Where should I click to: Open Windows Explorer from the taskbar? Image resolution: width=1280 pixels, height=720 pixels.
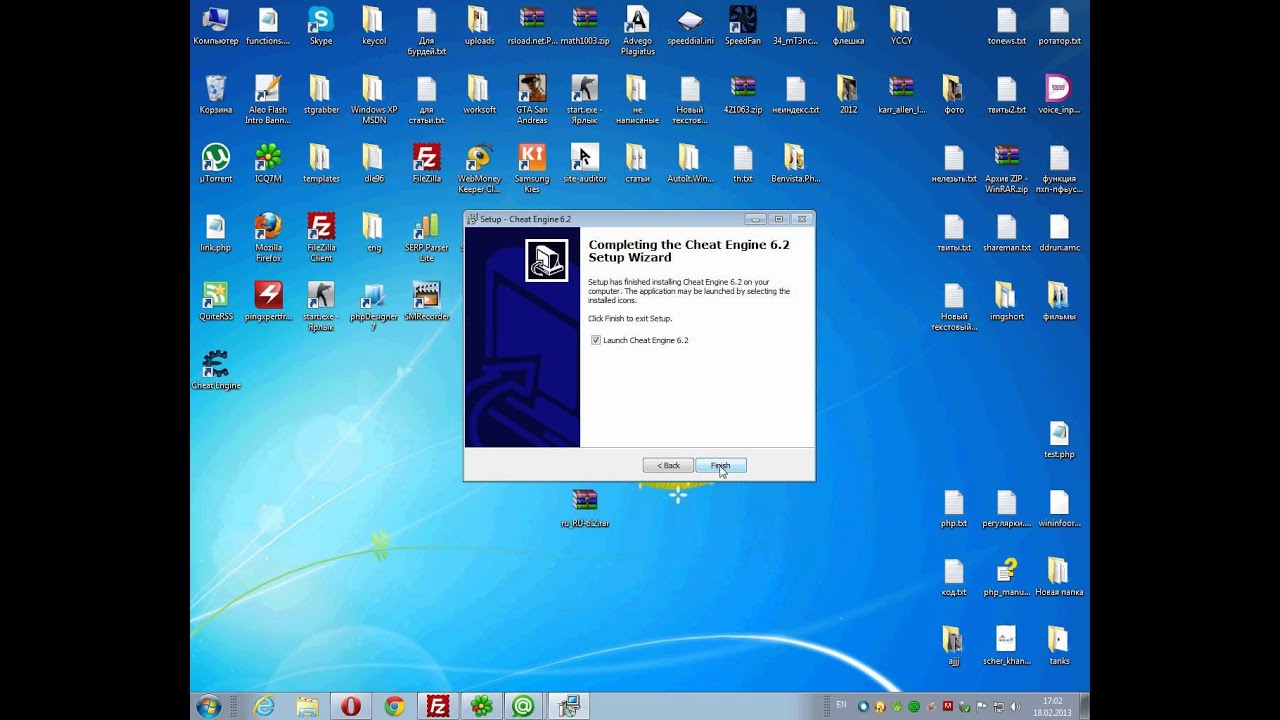tap(307, 706)
